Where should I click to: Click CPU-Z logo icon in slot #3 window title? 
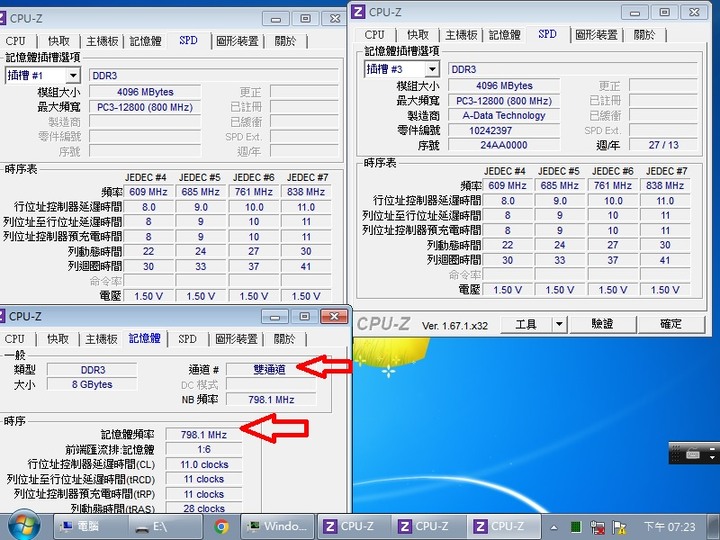(x=358, y=12)
